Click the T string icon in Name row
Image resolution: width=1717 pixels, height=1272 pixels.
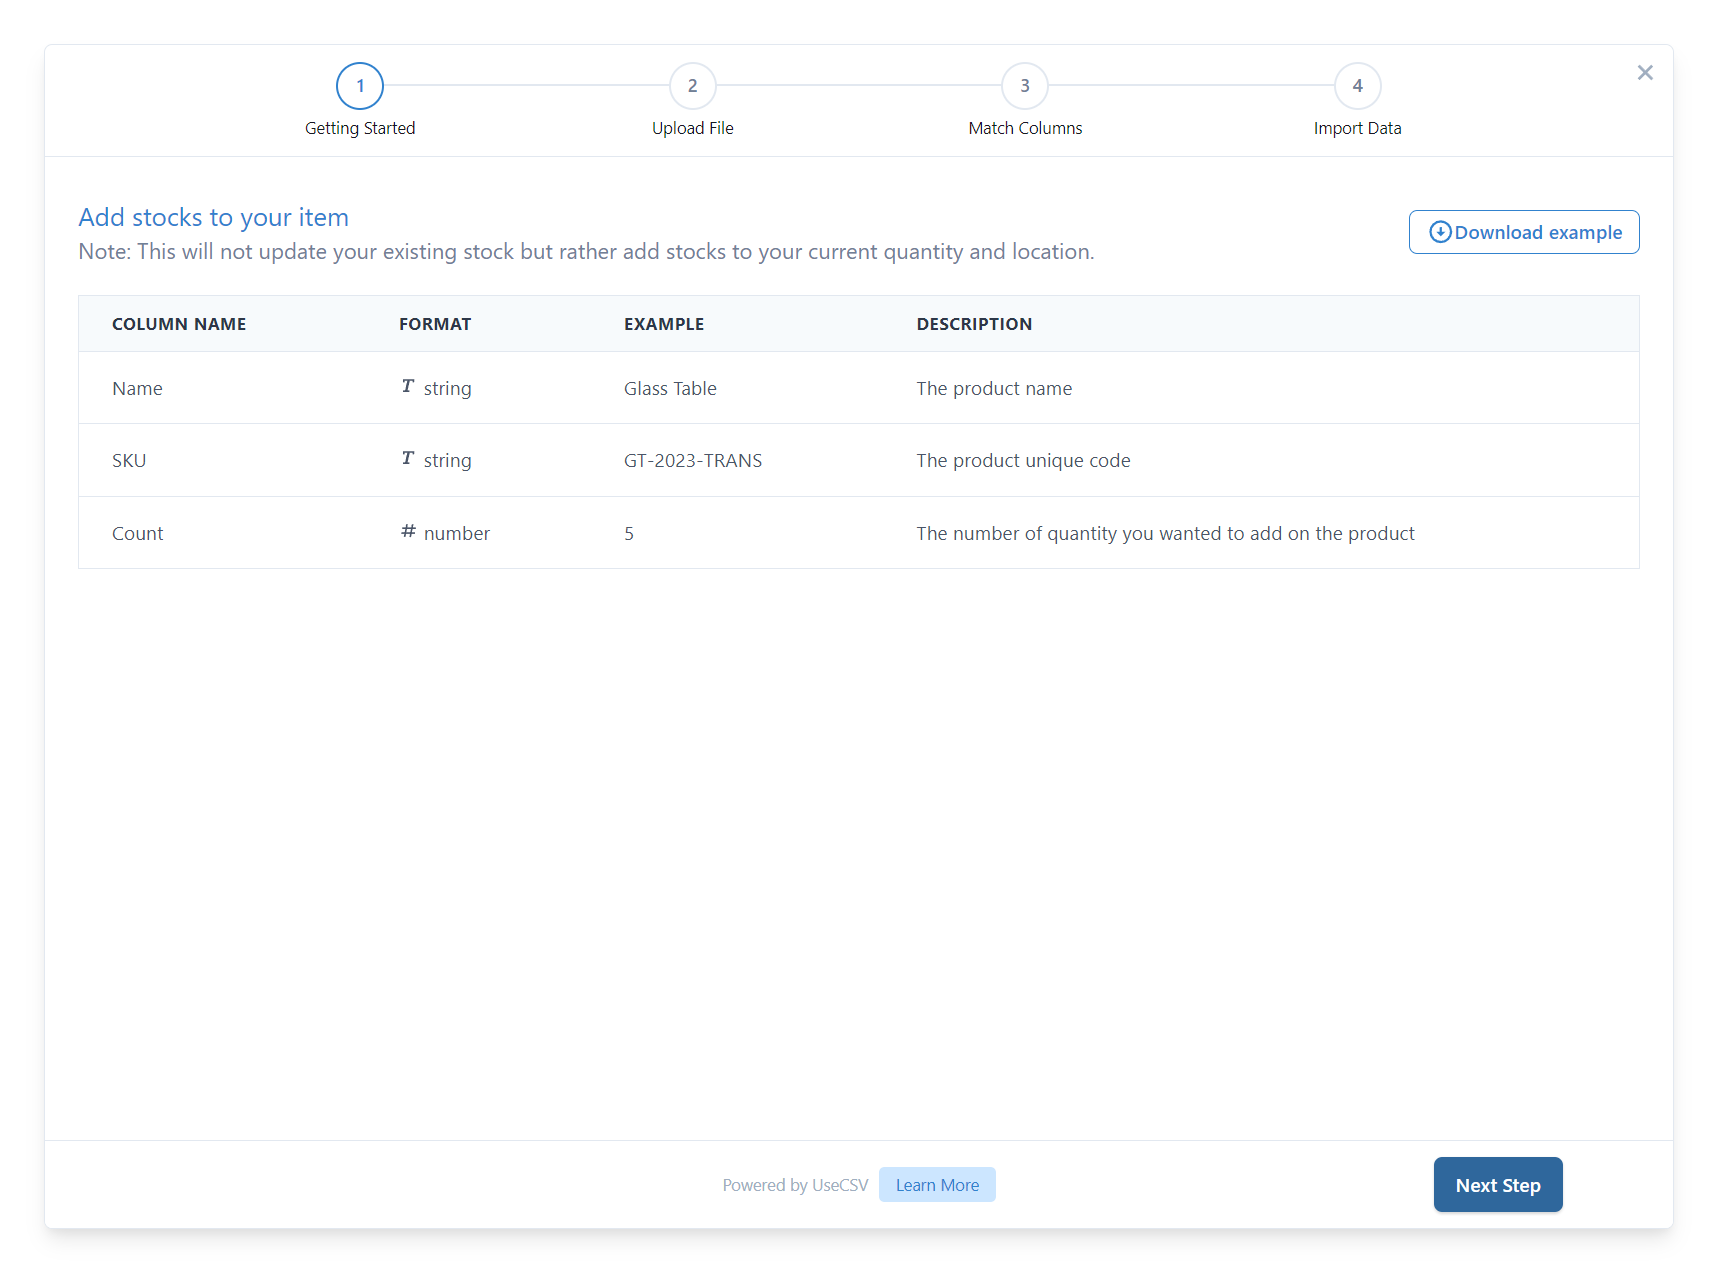(408, 387)
